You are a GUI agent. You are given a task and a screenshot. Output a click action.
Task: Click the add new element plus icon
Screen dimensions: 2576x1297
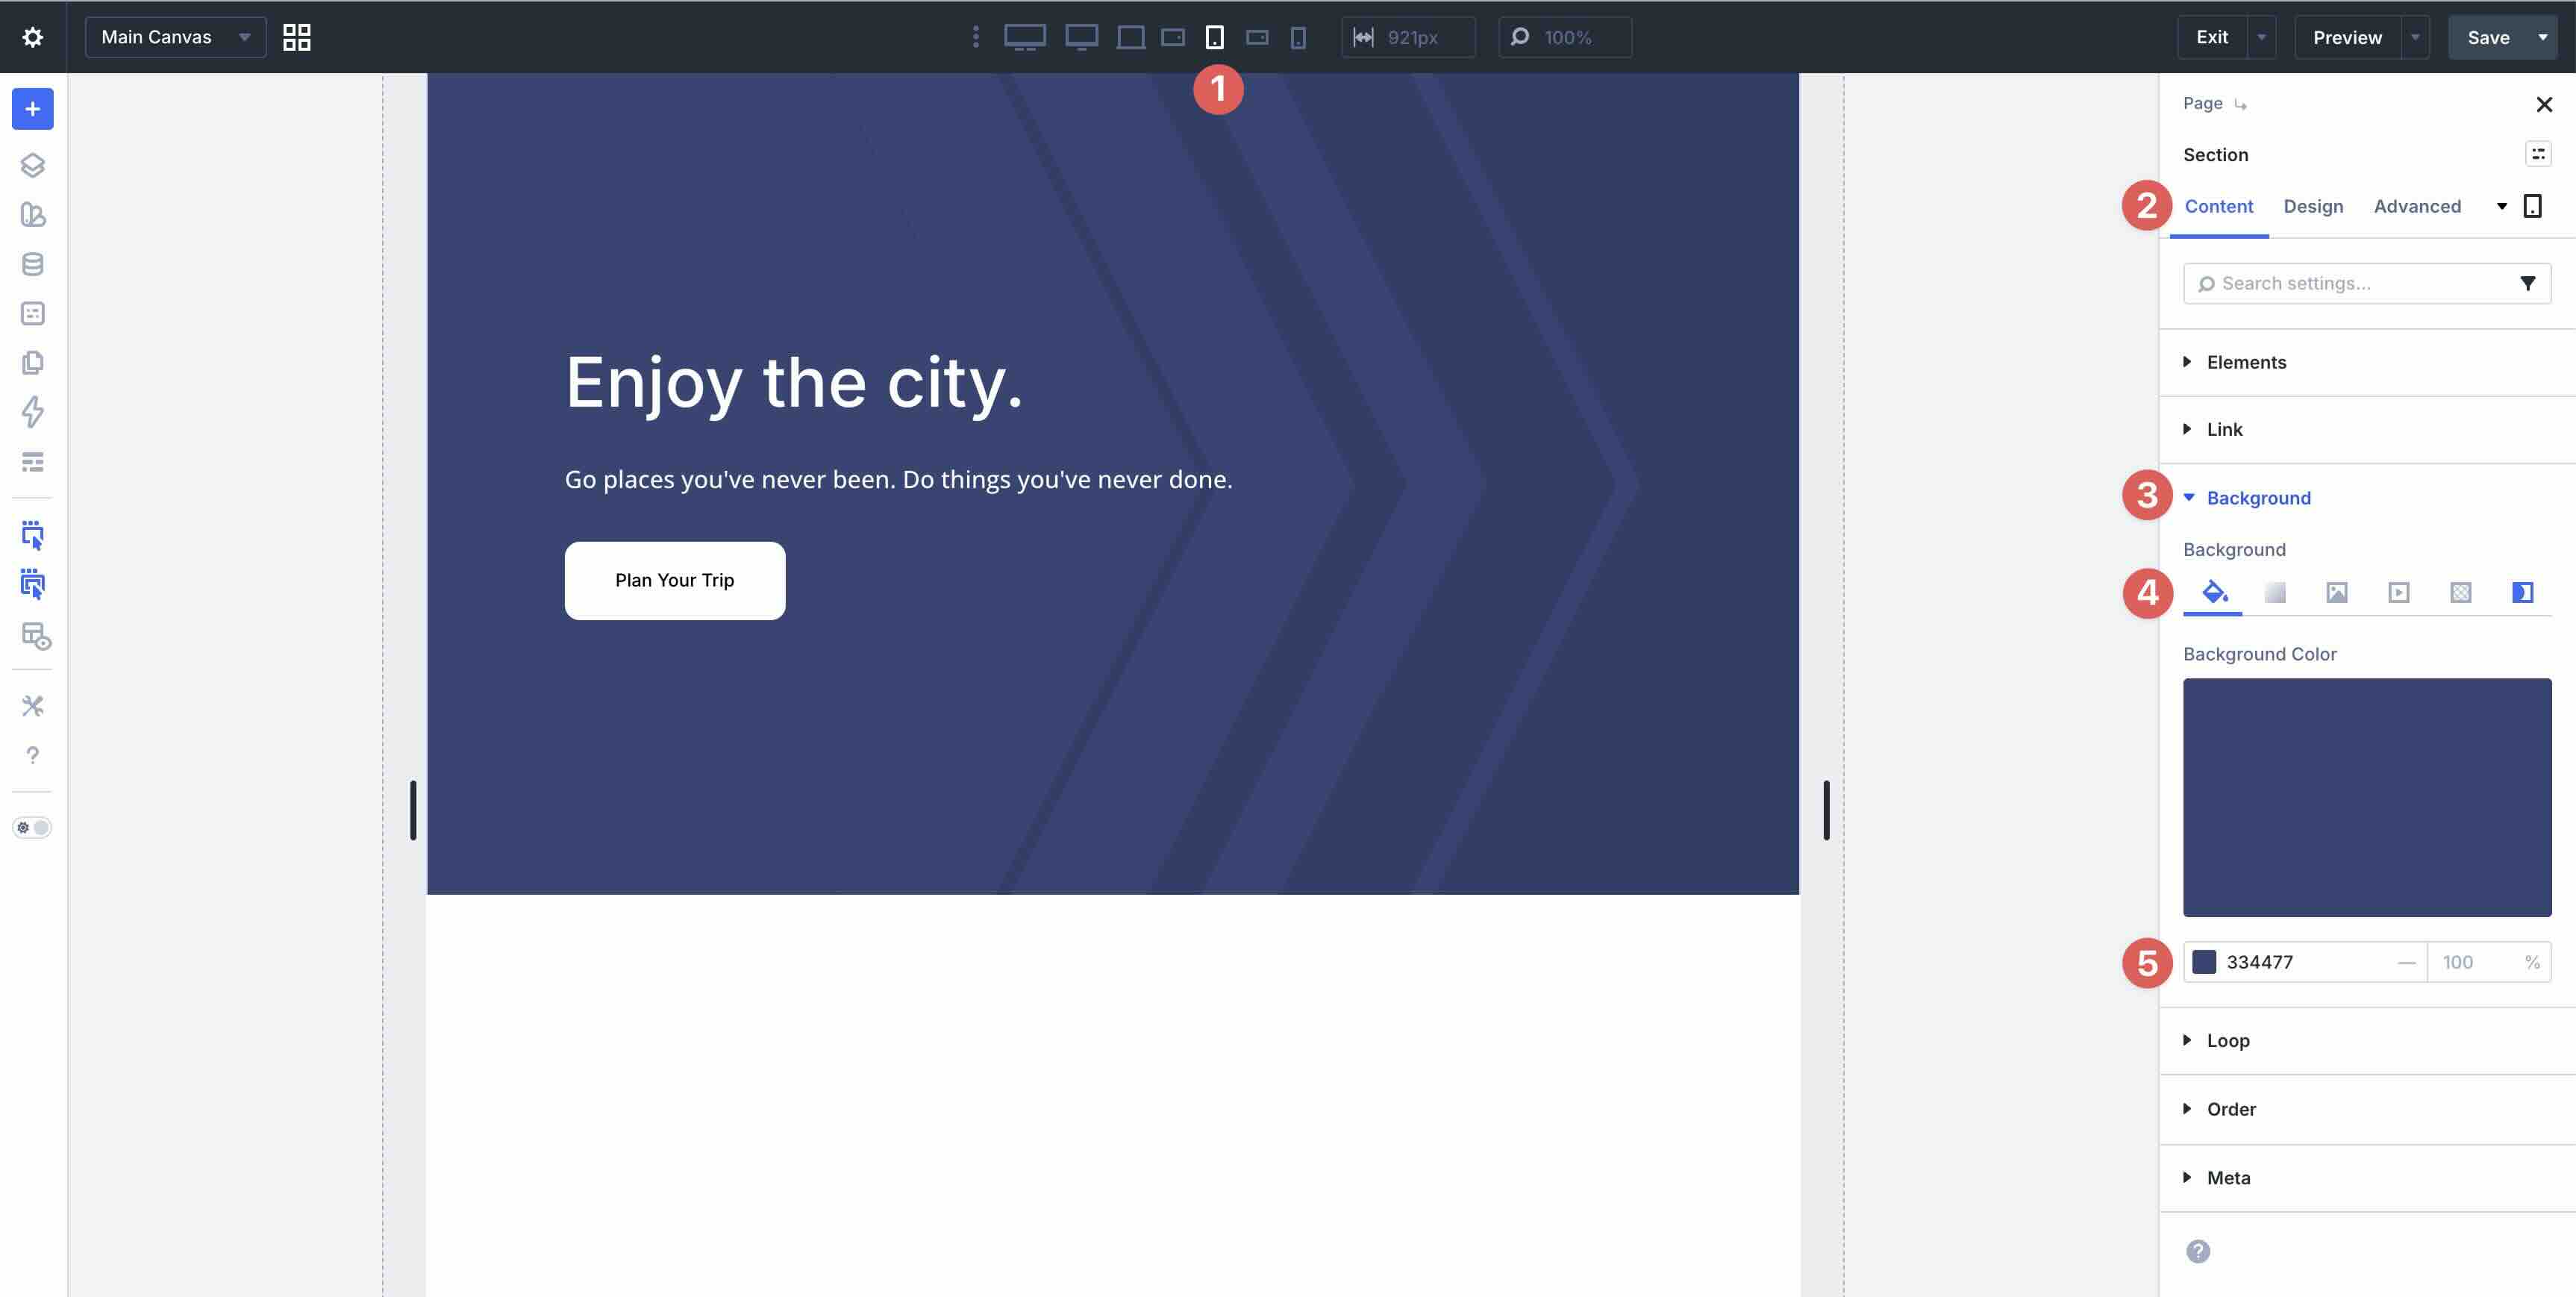pos(33,109)
